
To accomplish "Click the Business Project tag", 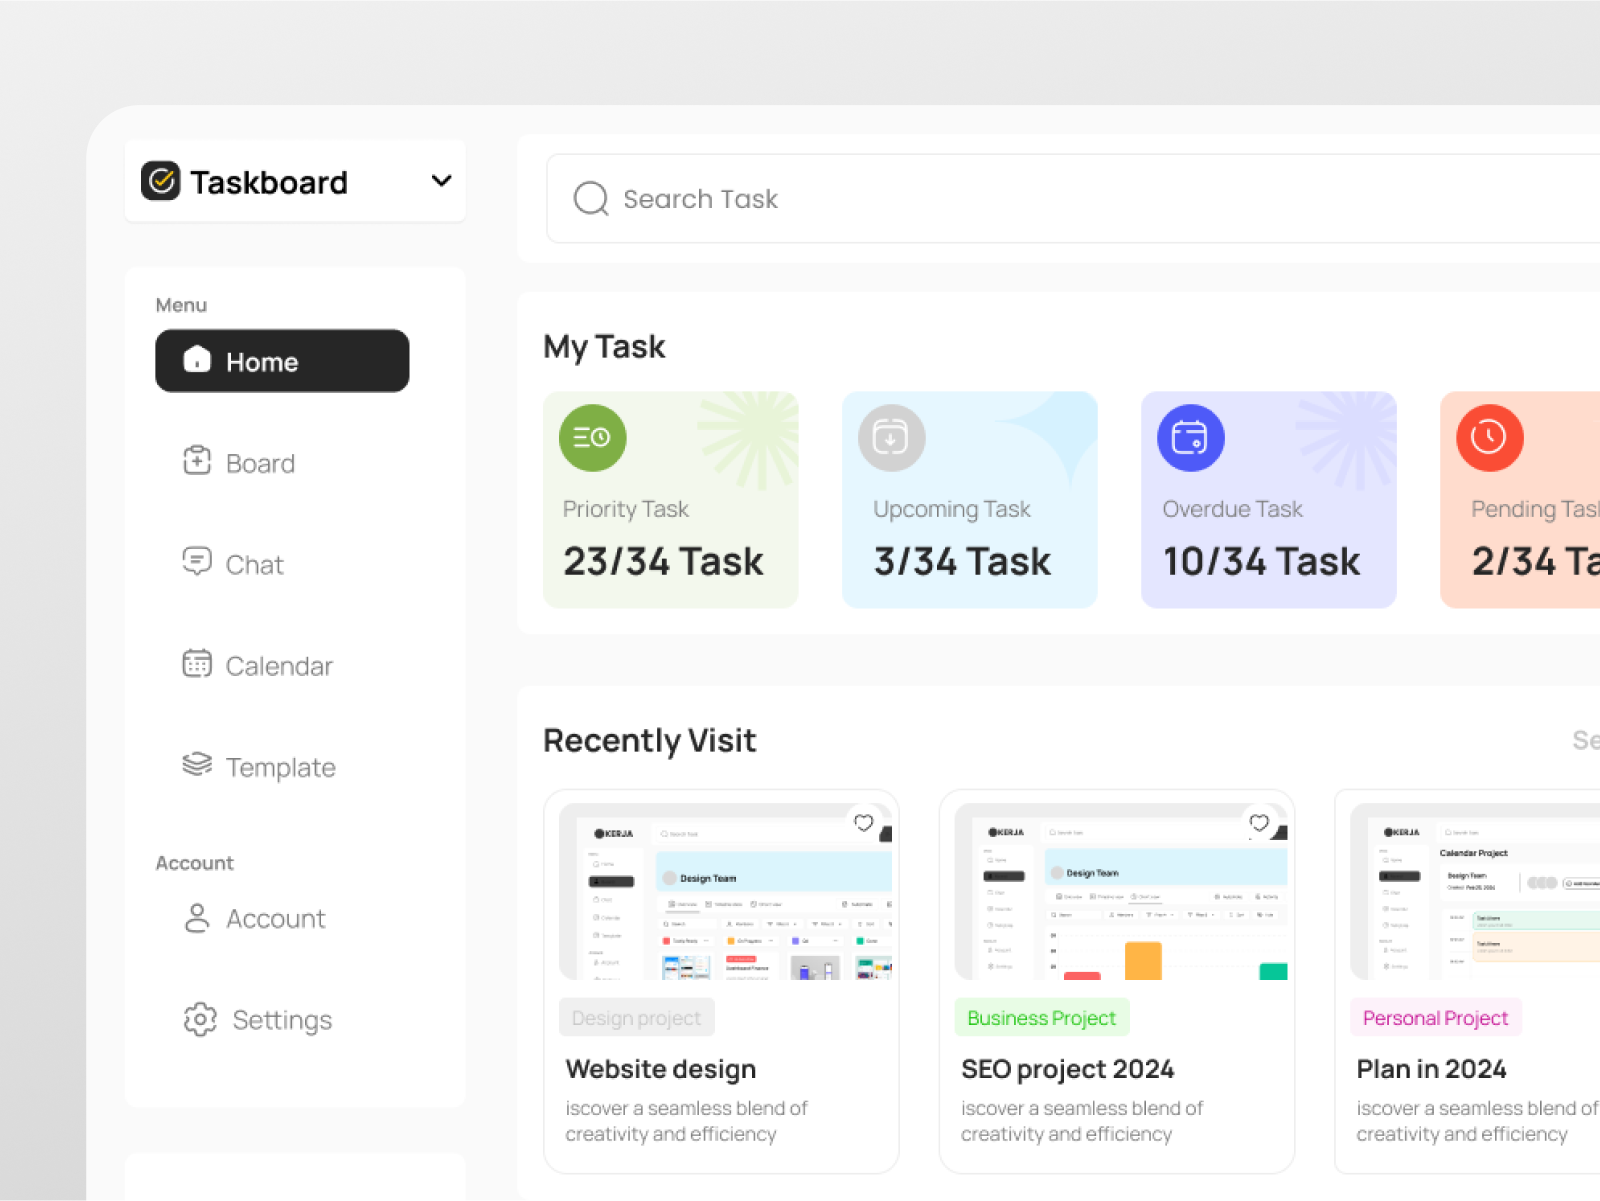I will (x=1041, y=1017).
